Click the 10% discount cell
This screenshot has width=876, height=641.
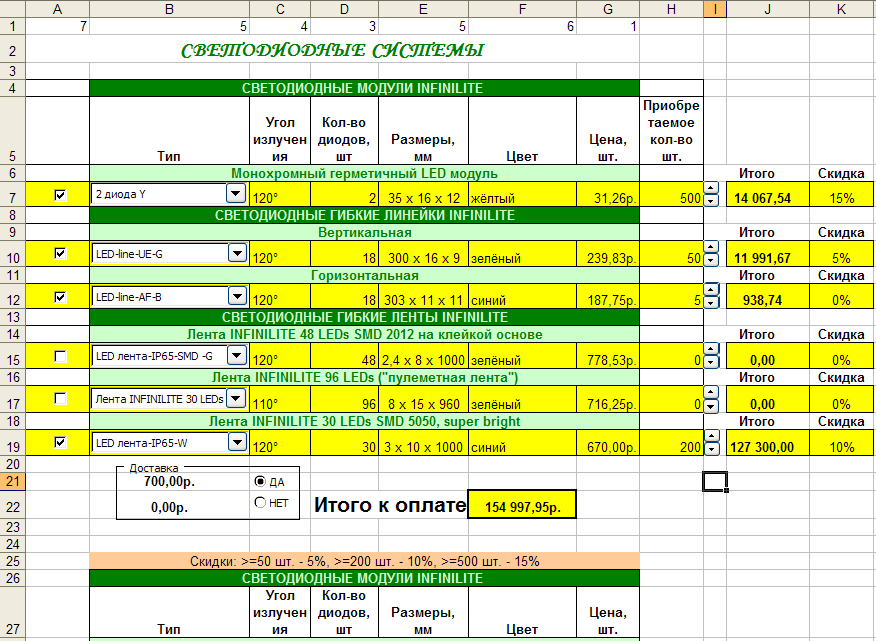click(841, 443)
